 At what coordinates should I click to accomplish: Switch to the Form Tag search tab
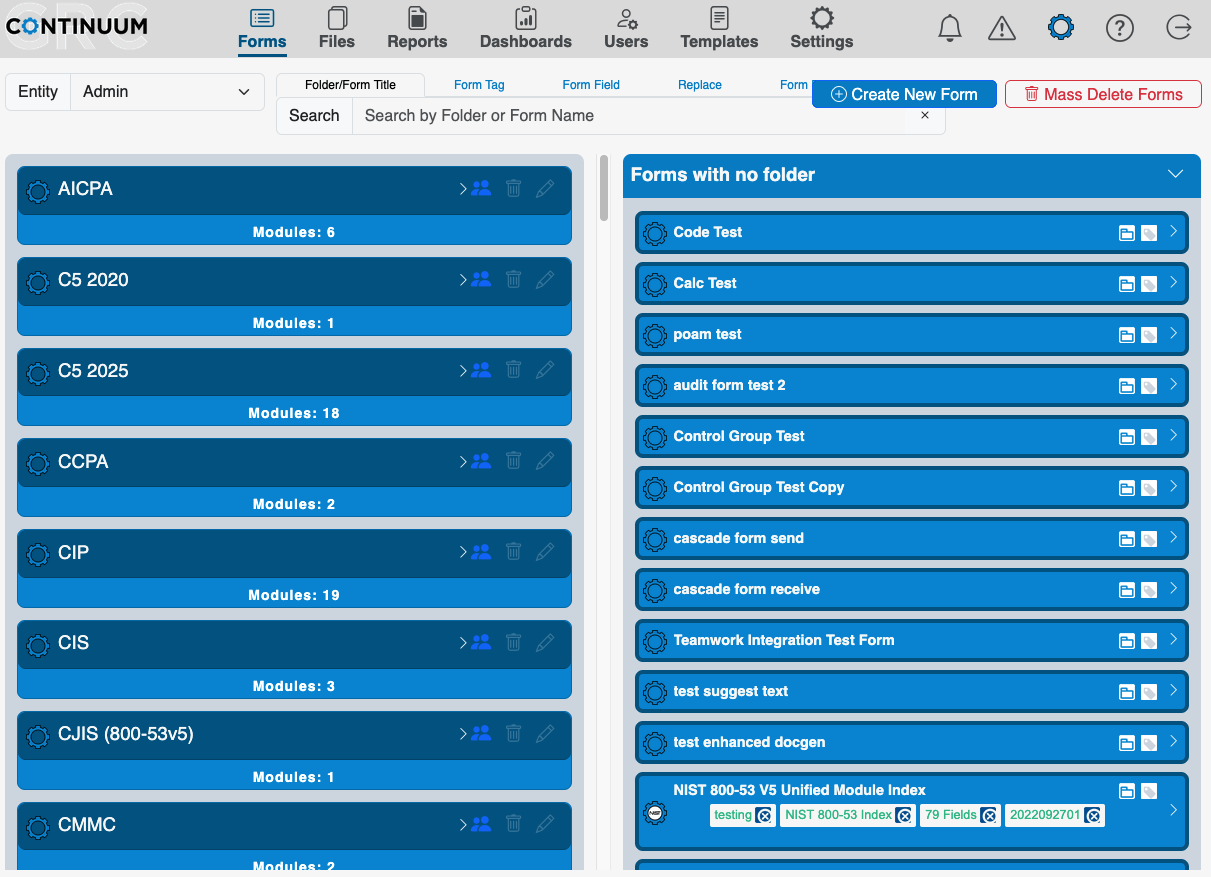[x=479, y=85]
